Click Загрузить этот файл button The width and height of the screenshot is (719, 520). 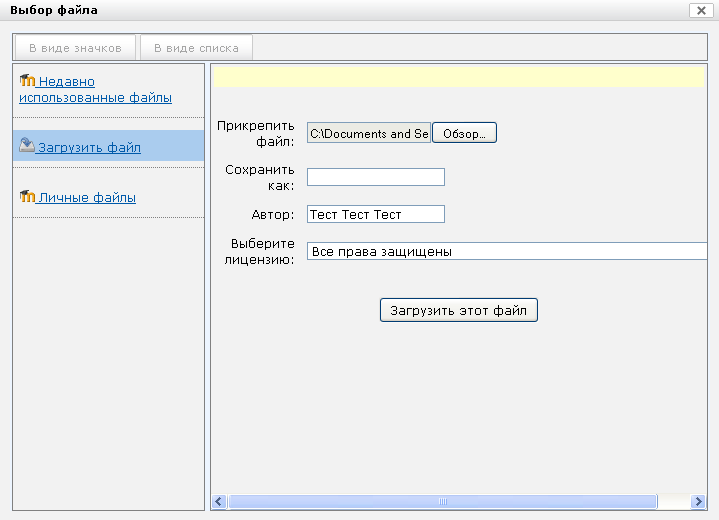coord(459,310)
